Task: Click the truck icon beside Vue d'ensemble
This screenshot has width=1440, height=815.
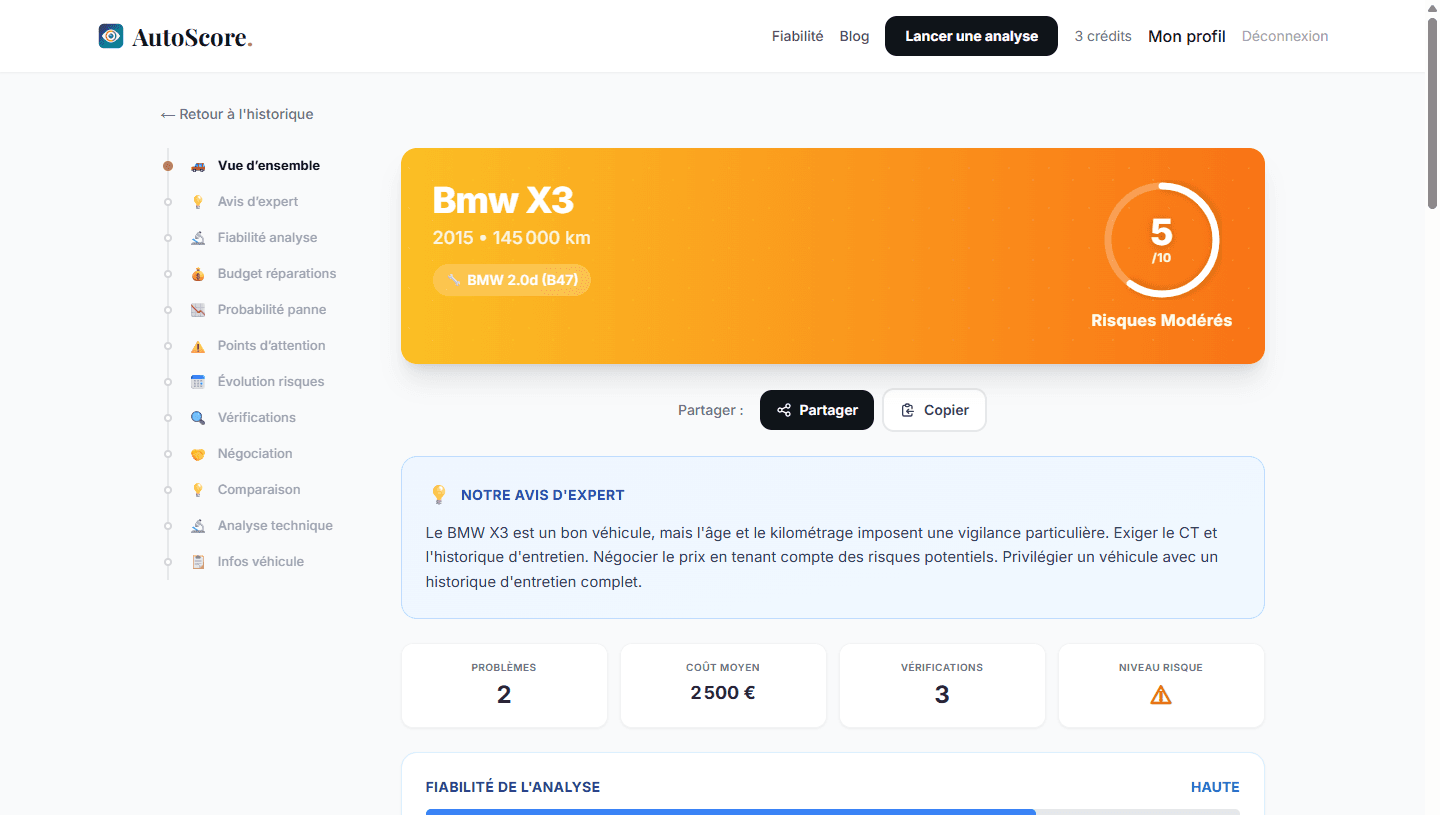Action: click(x=198, y=166)
